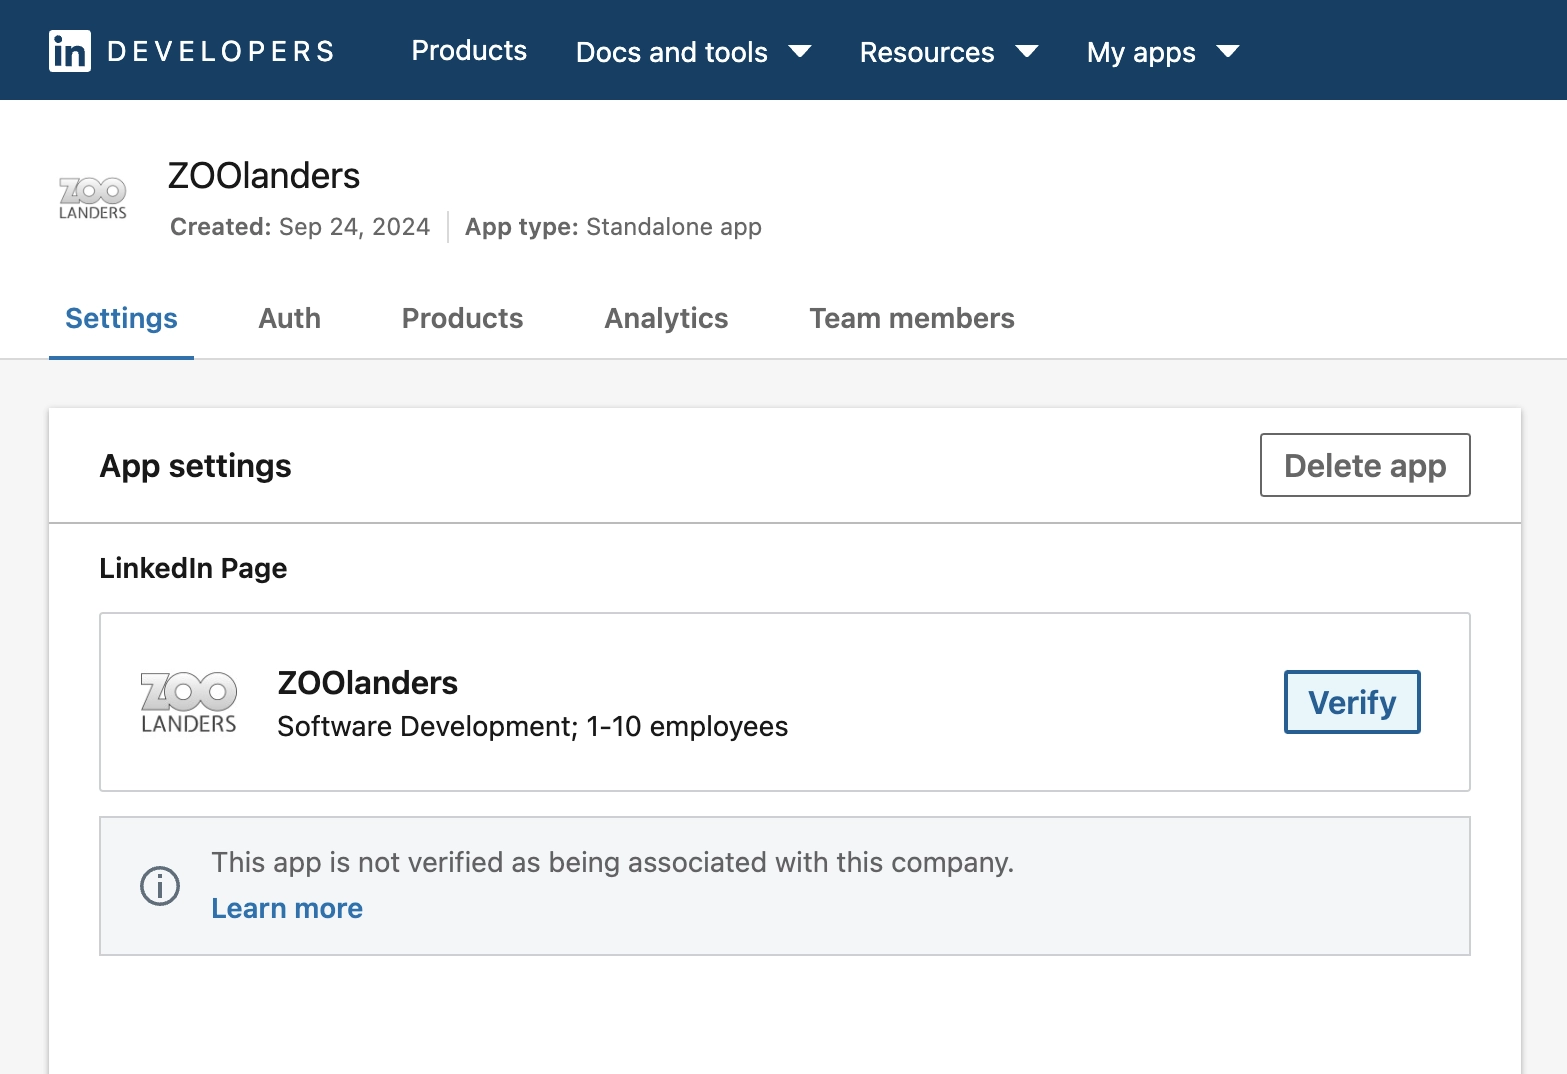
Task: Switch to the Products tab below app name
Action: tap(462, 318)
